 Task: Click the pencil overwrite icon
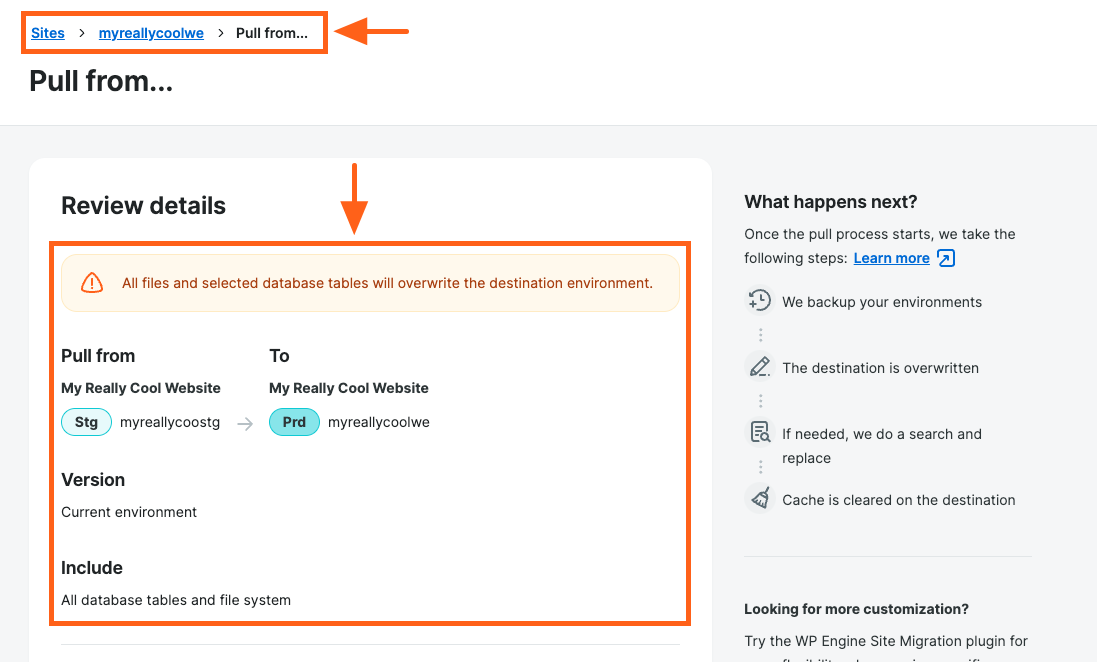(x=760, y=367)
